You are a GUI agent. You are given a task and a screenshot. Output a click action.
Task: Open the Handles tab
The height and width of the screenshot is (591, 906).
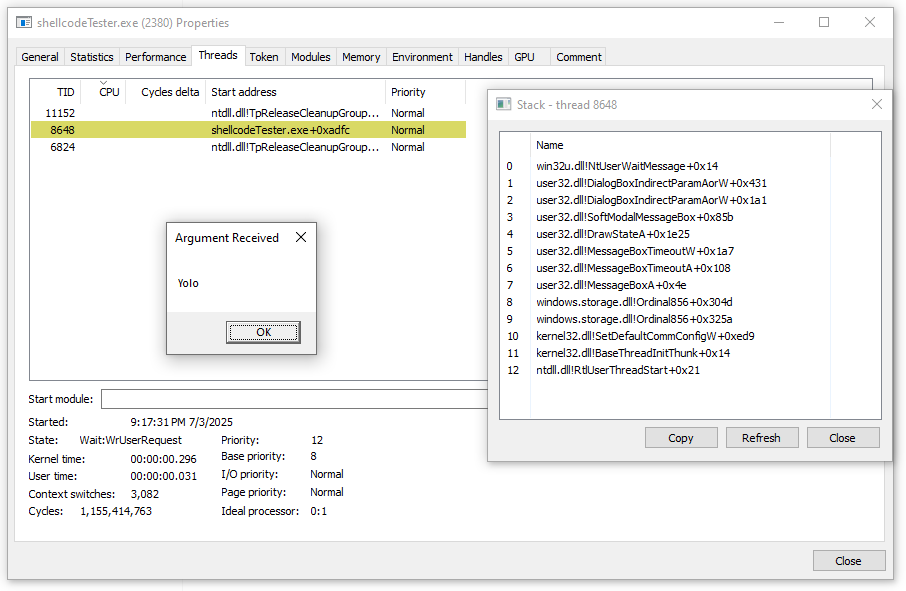pos(483,57)
